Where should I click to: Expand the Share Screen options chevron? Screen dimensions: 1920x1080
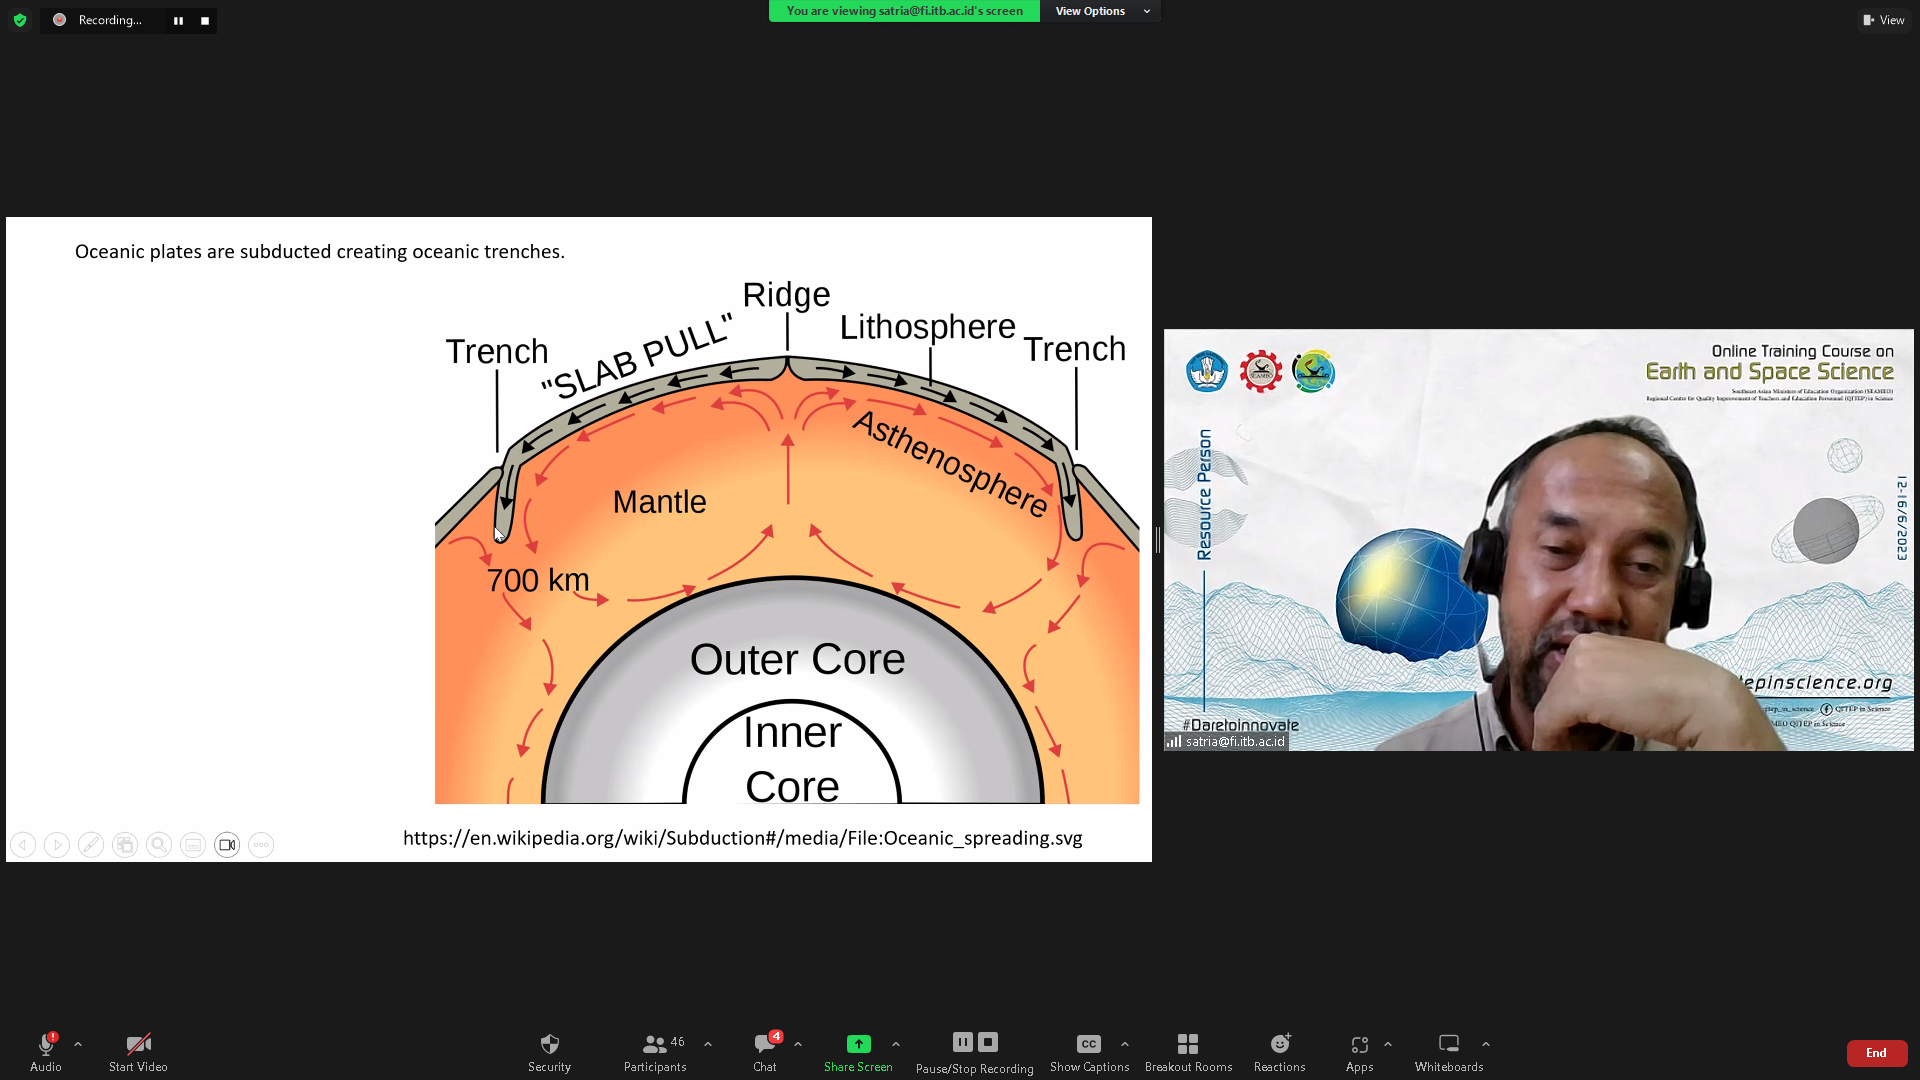895,1043
